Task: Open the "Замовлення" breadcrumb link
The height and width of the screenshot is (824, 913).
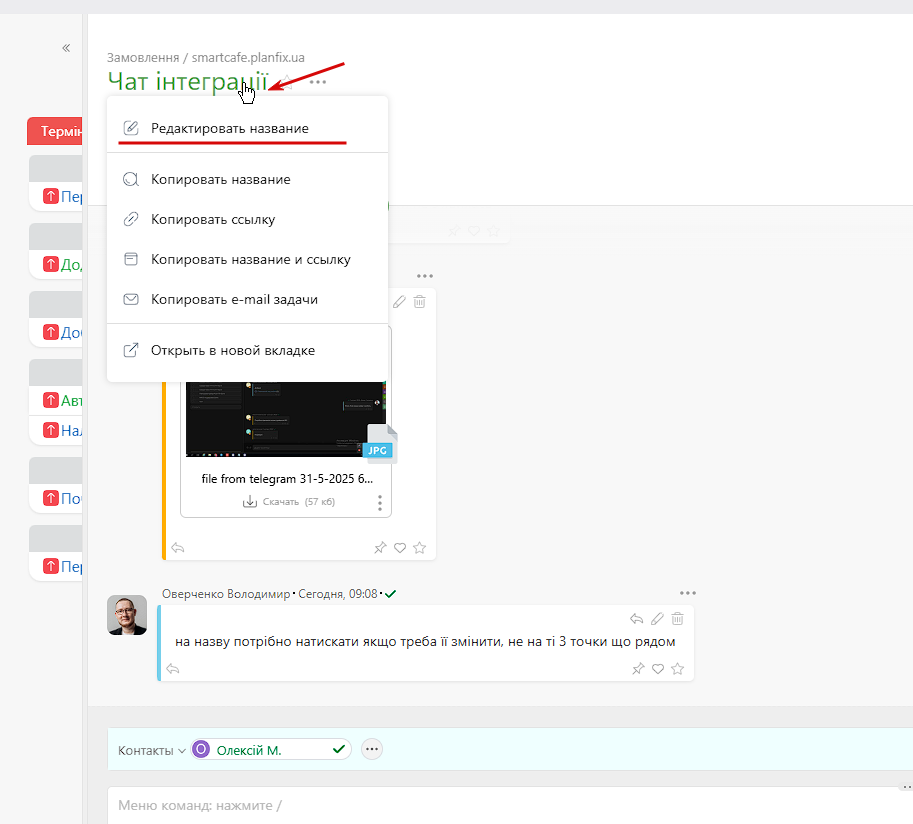Action: 143,58
